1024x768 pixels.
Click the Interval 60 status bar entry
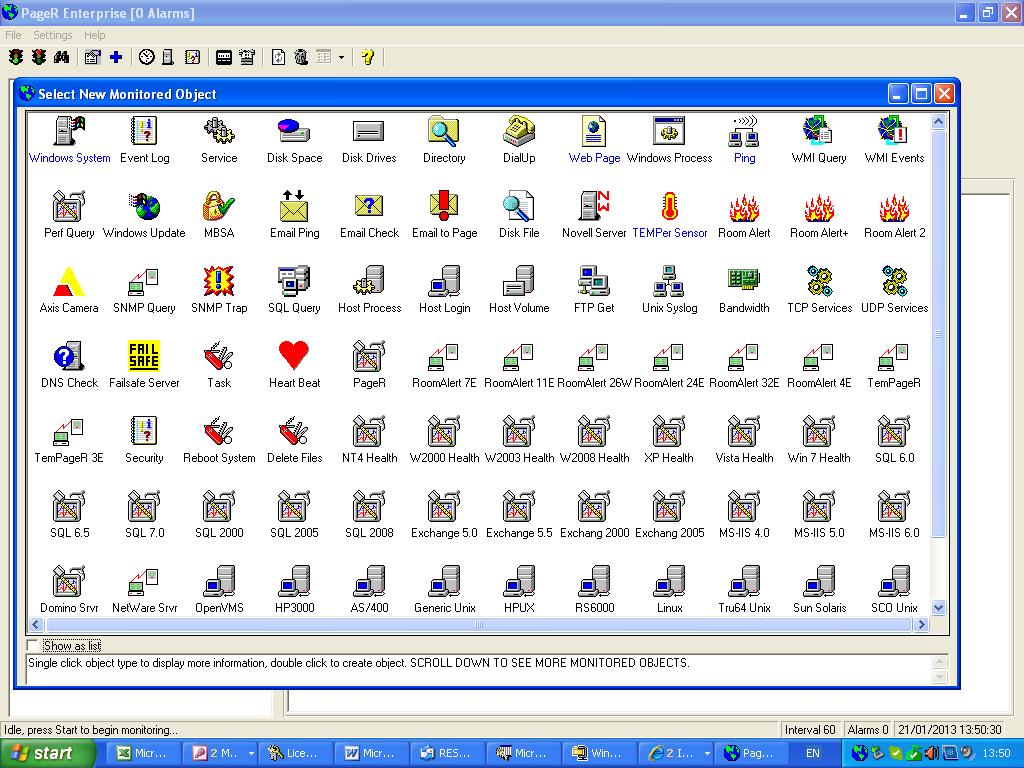[x=810, y=729]
